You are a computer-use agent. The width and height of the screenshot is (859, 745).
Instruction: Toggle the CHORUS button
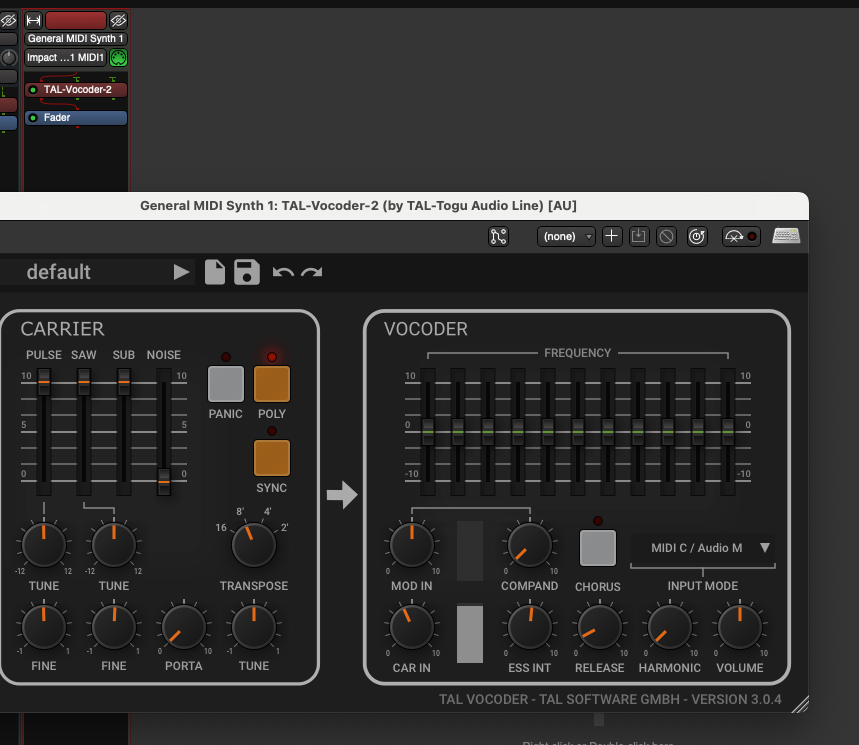click(x=598, y=548)
